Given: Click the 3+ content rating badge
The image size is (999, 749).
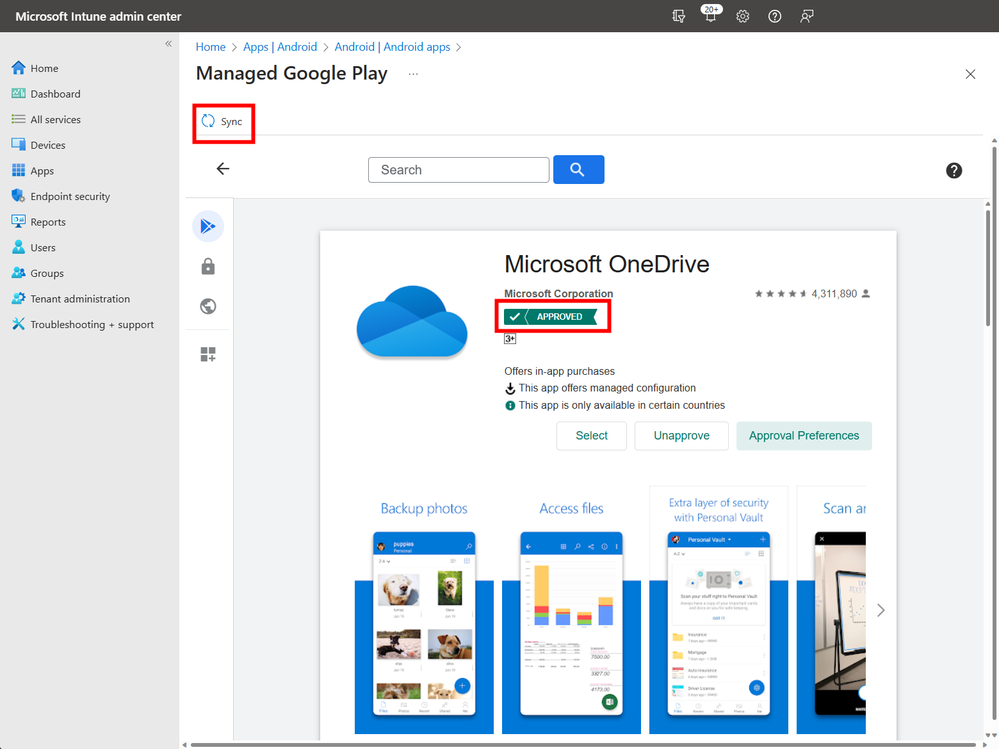Looking at the screenshot, I should (510, 339).
